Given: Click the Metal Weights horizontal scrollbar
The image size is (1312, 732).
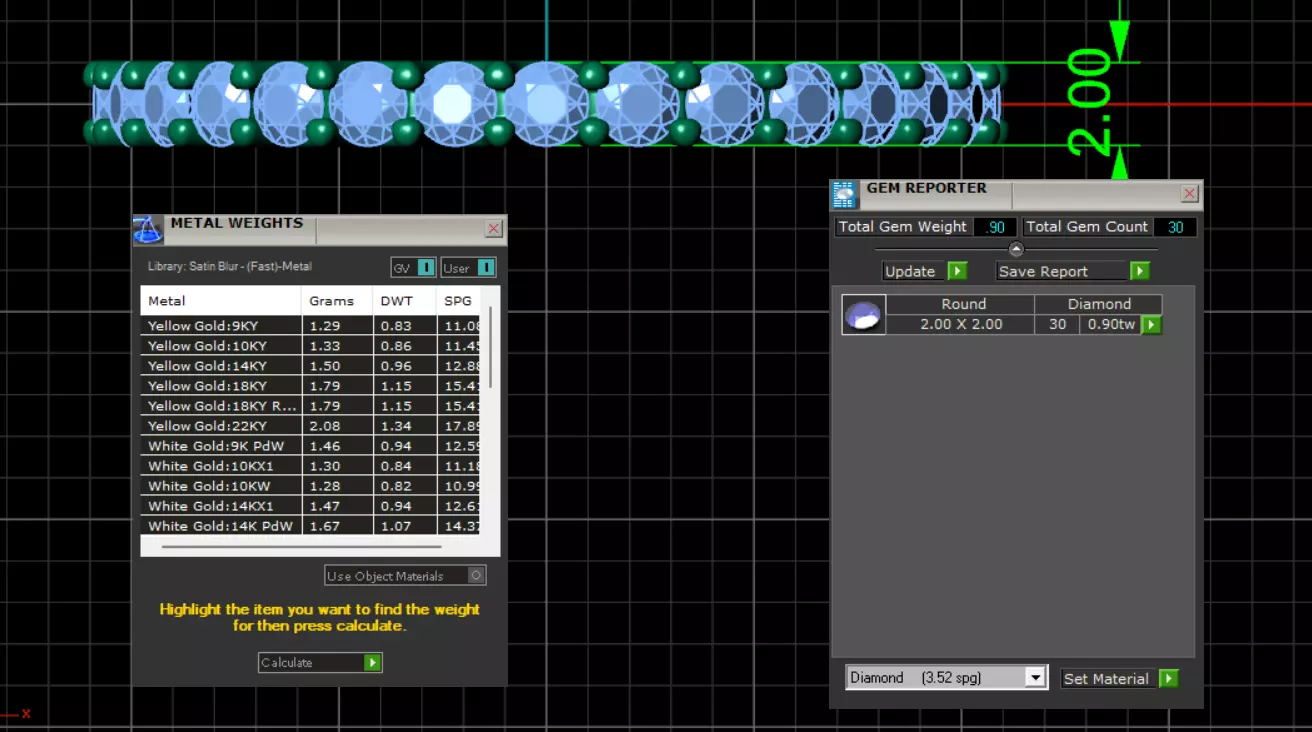Looking at the screenshot, I should pos(302,547).
